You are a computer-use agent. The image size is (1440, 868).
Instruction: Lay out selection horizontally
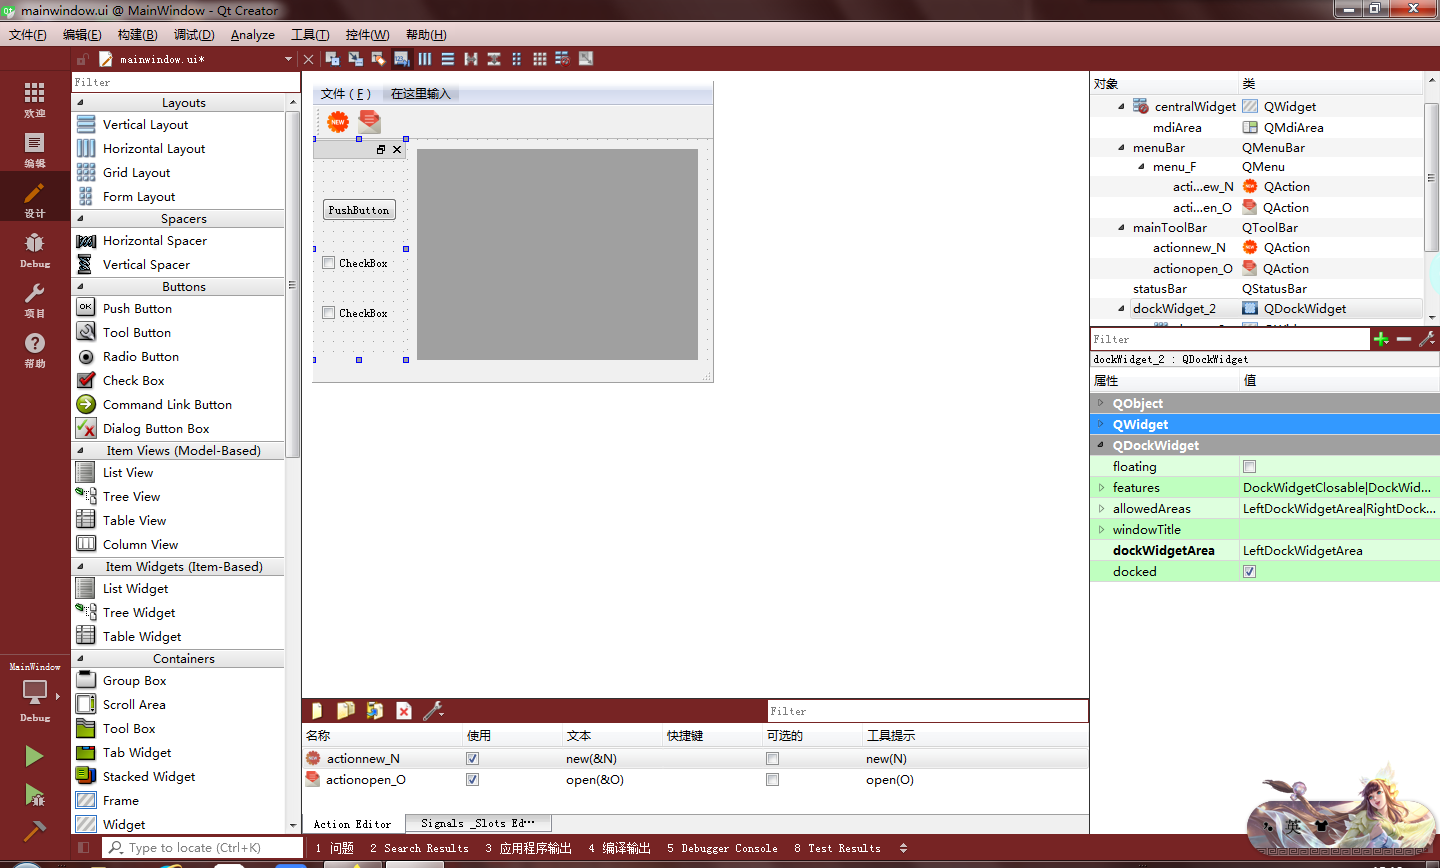[x=425, y=58]
